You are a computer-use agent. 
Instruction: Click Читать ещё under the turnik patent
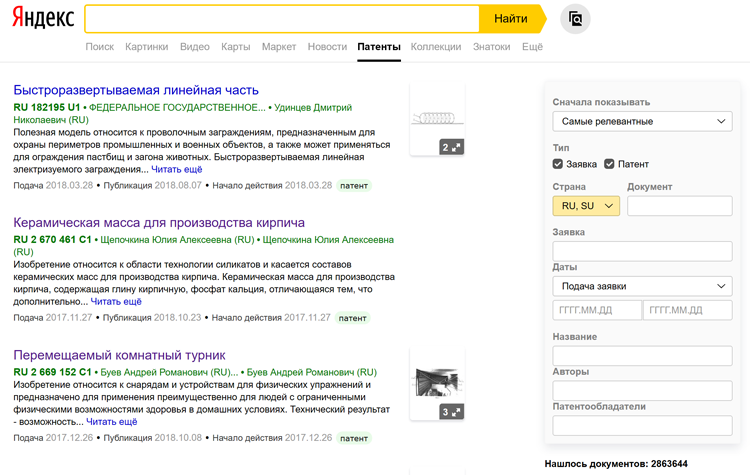[111, 422]
